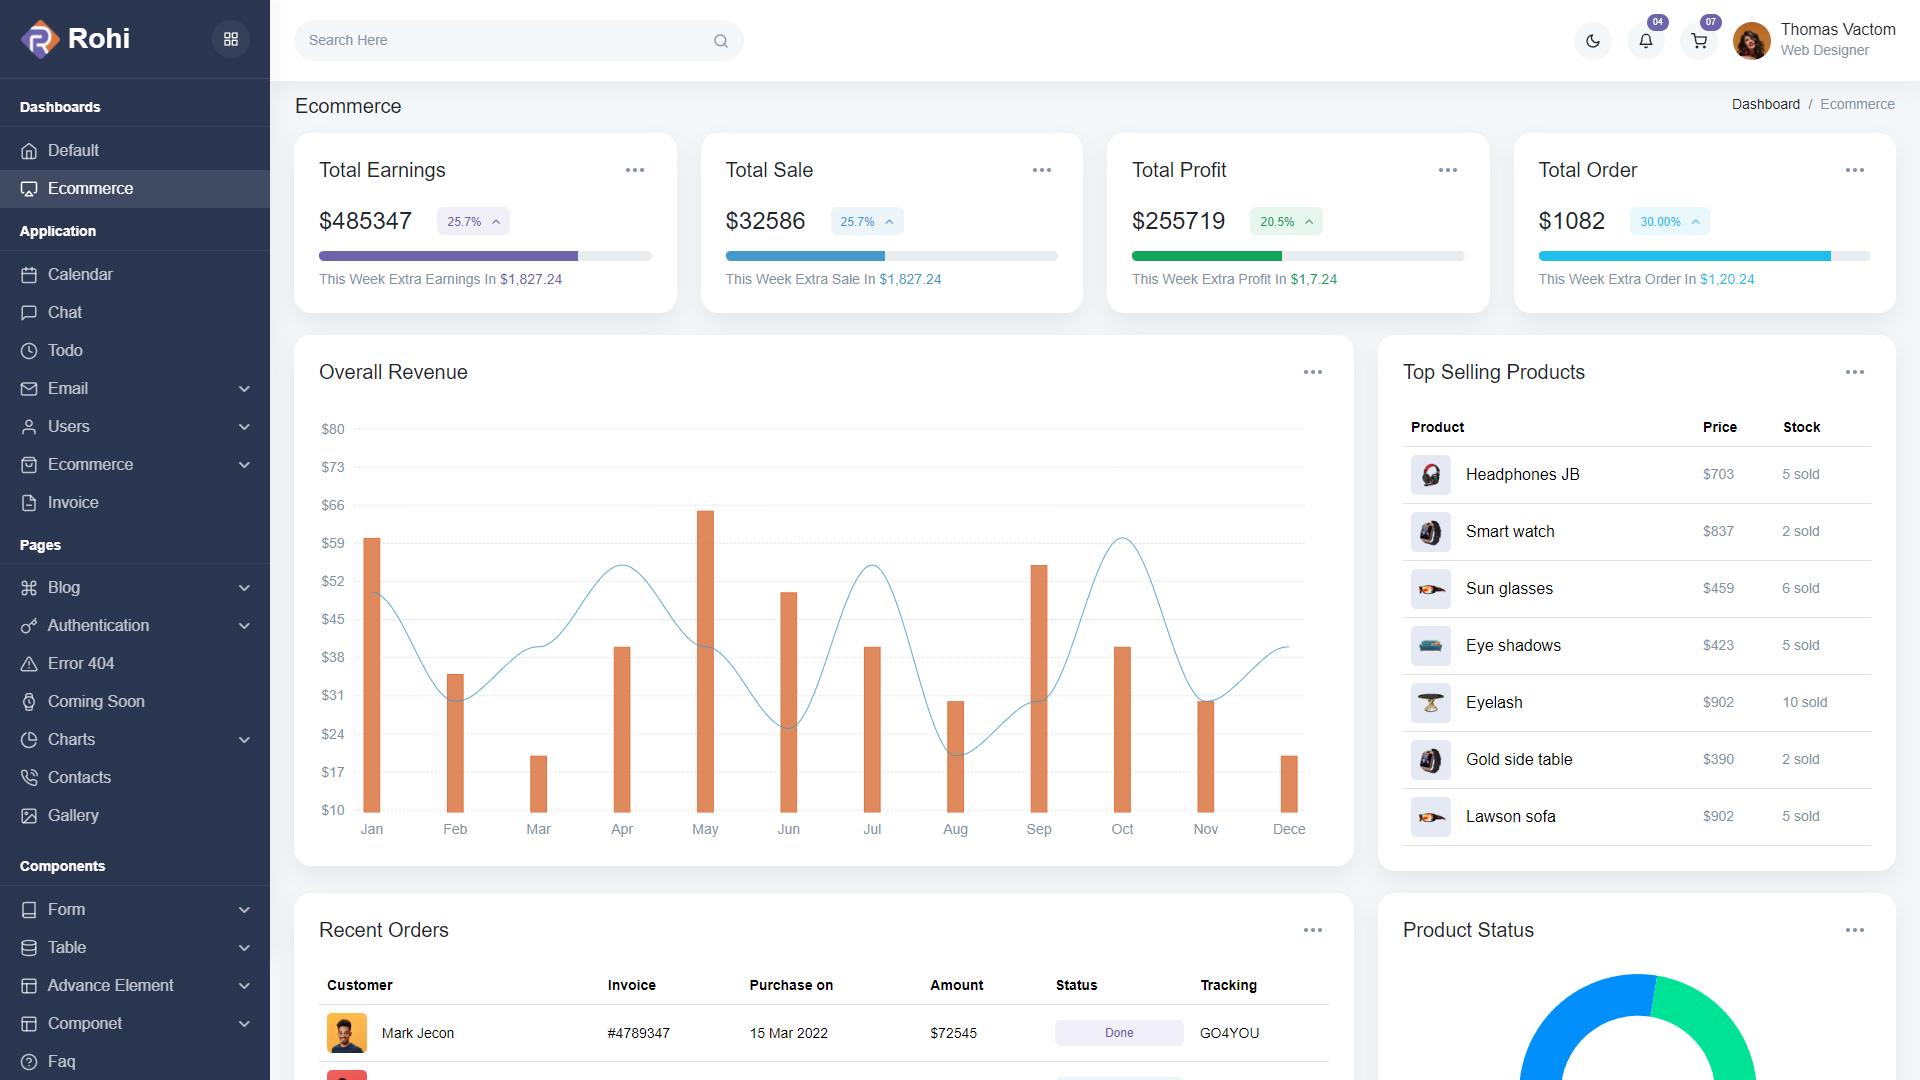Screen dimensions: 1920x1080
Task: Click the search magnifier icon
Action: click(721, 41)
